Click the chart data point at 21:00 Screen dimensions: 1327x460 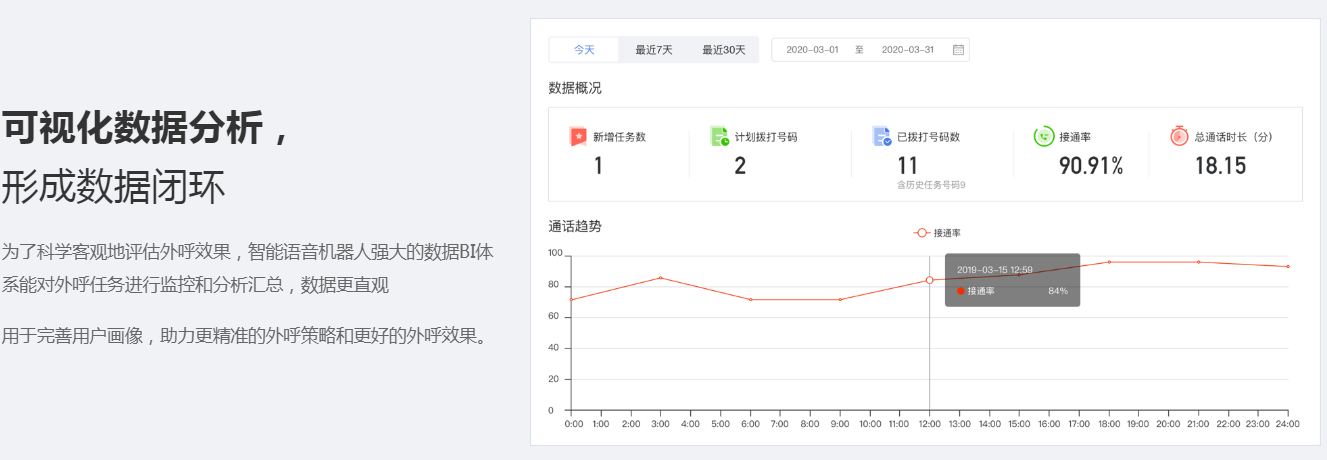(1198, 262)
